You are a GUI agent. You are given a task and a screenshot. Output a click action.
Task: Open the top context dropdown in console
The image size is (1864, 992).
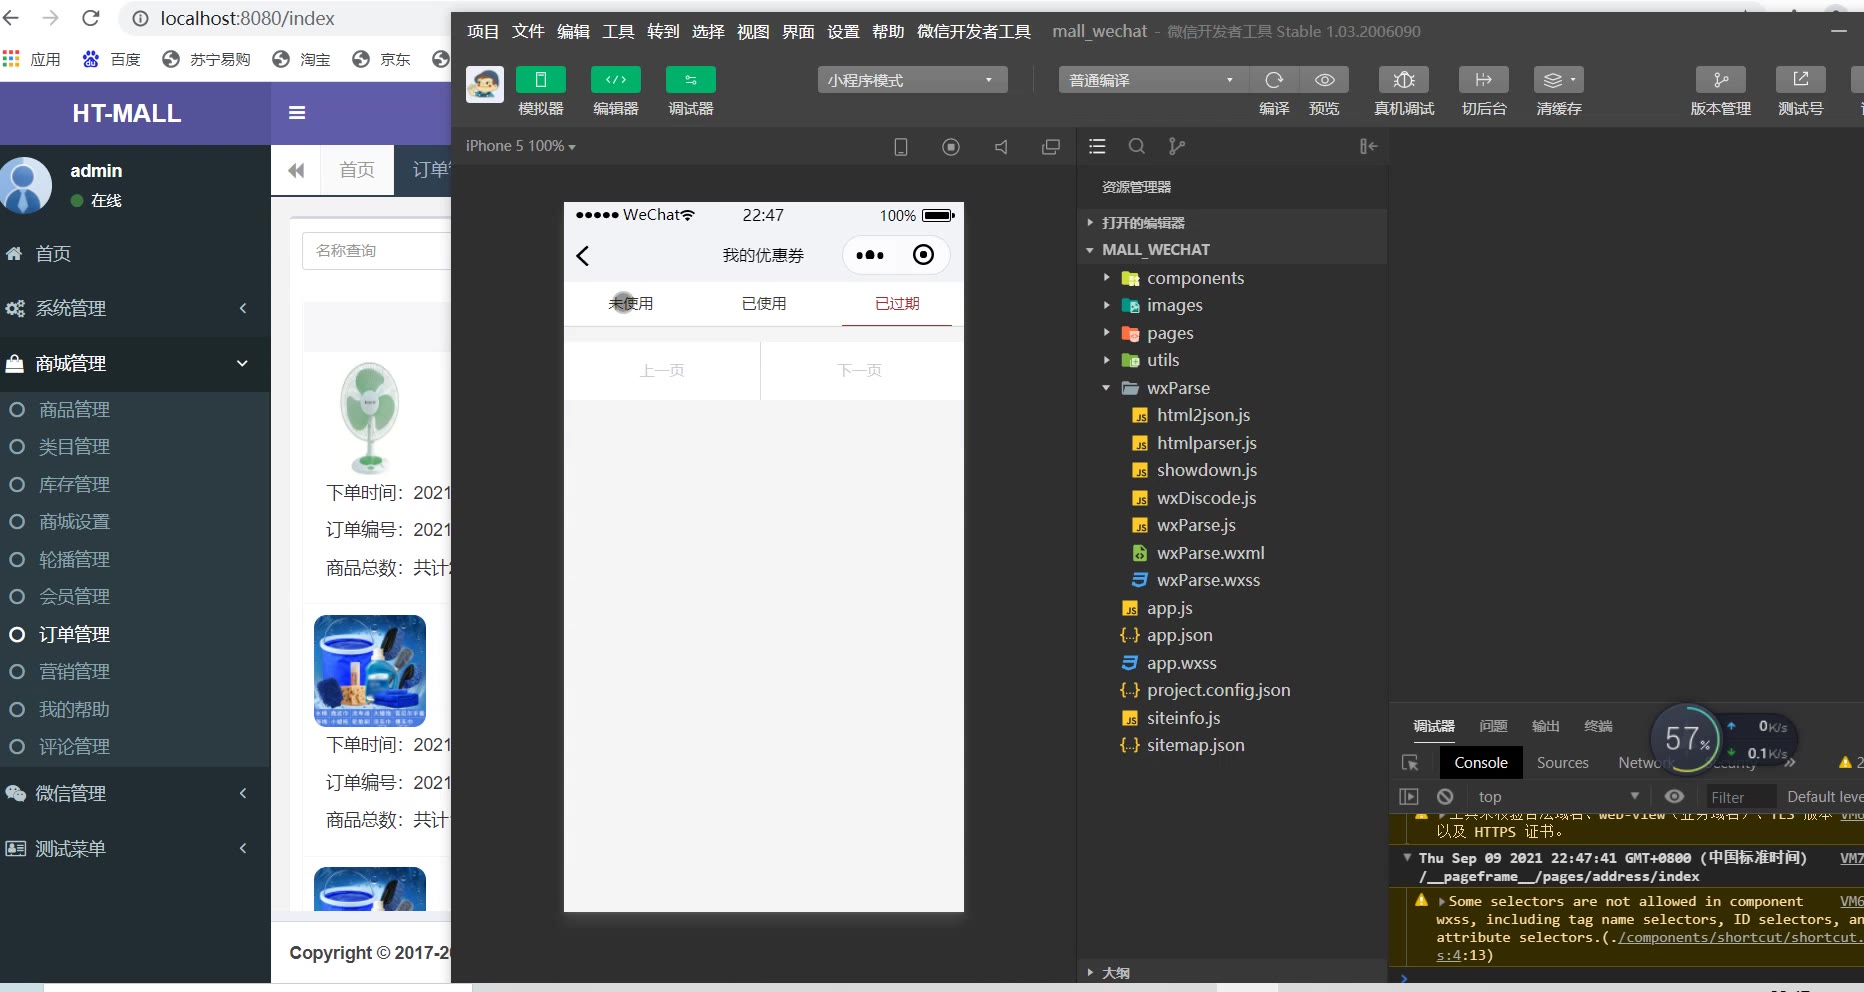tap(1558, 797)
